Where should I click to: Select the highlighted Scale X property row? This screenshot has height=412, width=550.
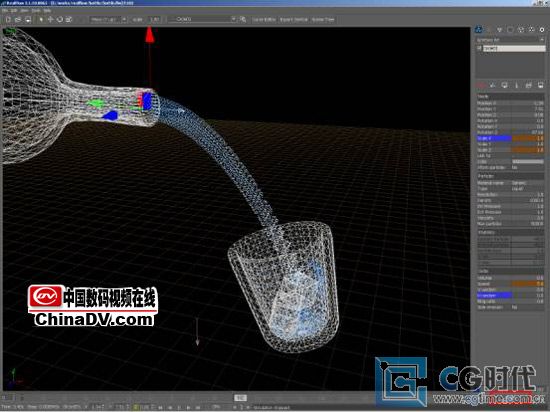(510, 139)
